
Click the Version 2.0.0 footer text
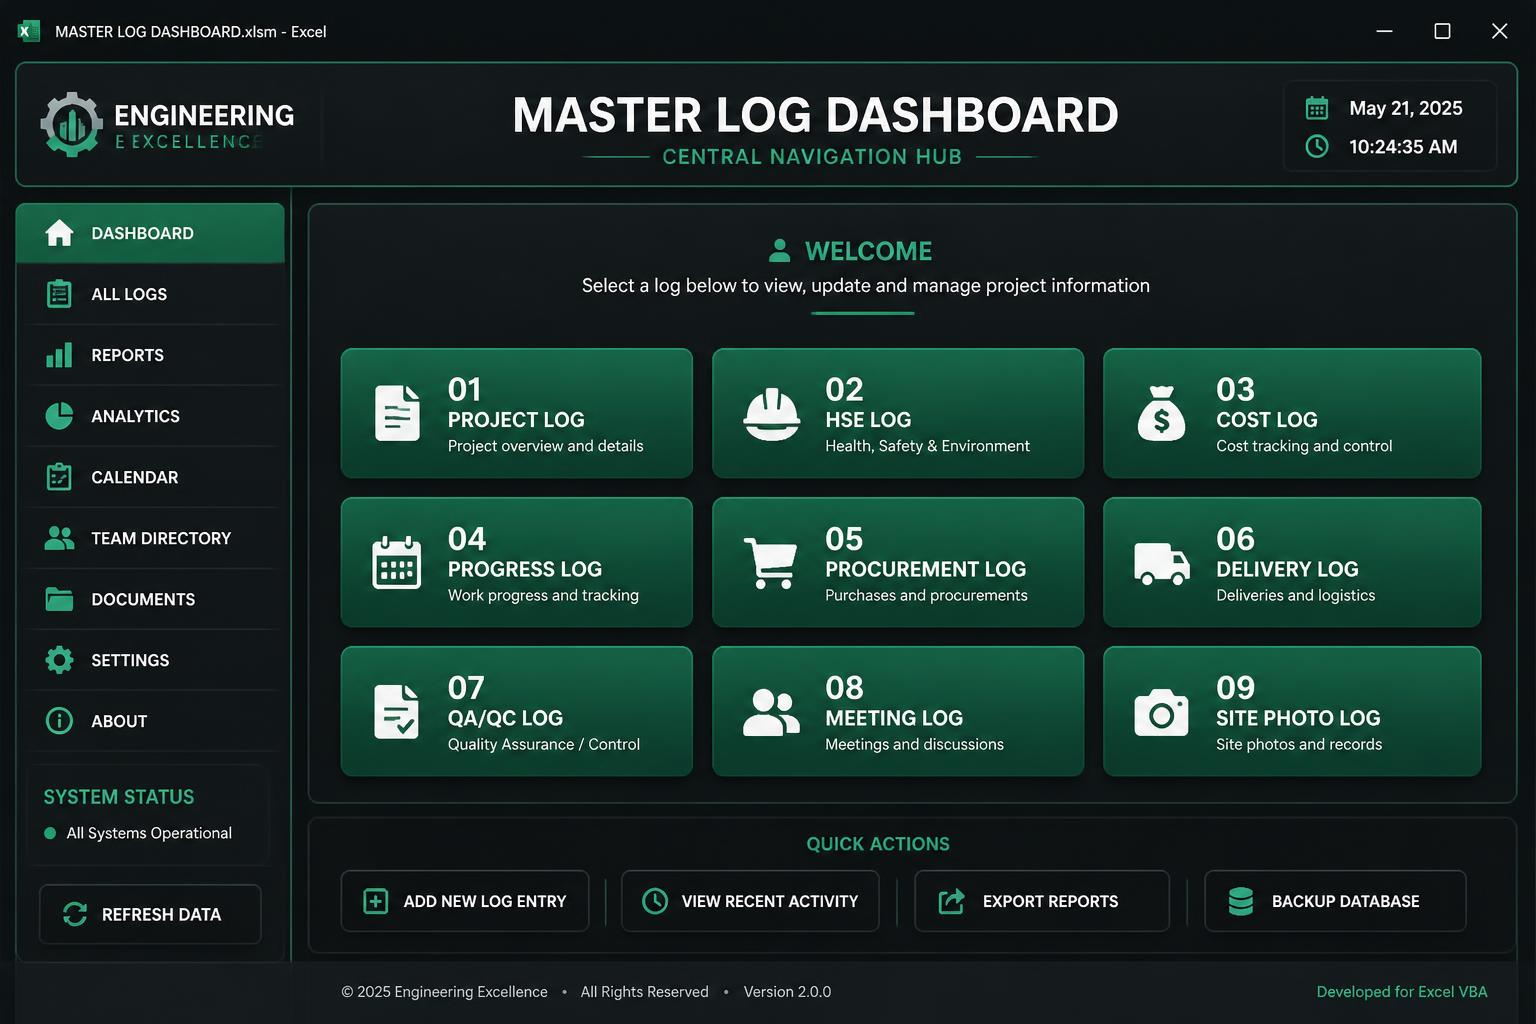click(787, 992)
